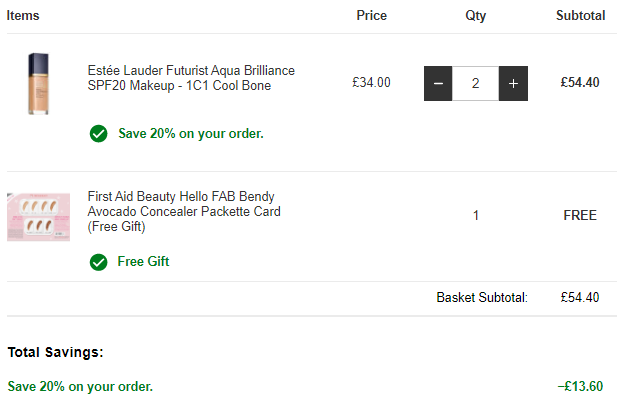Click green checkmark beside Free Gift
617x399 pixels.
(98, 262)
